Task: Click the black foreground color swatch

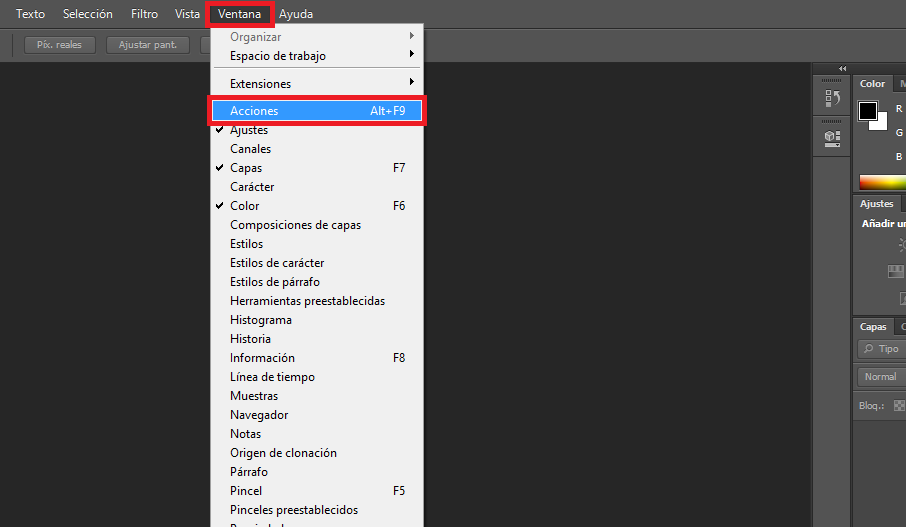Action: pyautogui.click(x=867, y=111)
